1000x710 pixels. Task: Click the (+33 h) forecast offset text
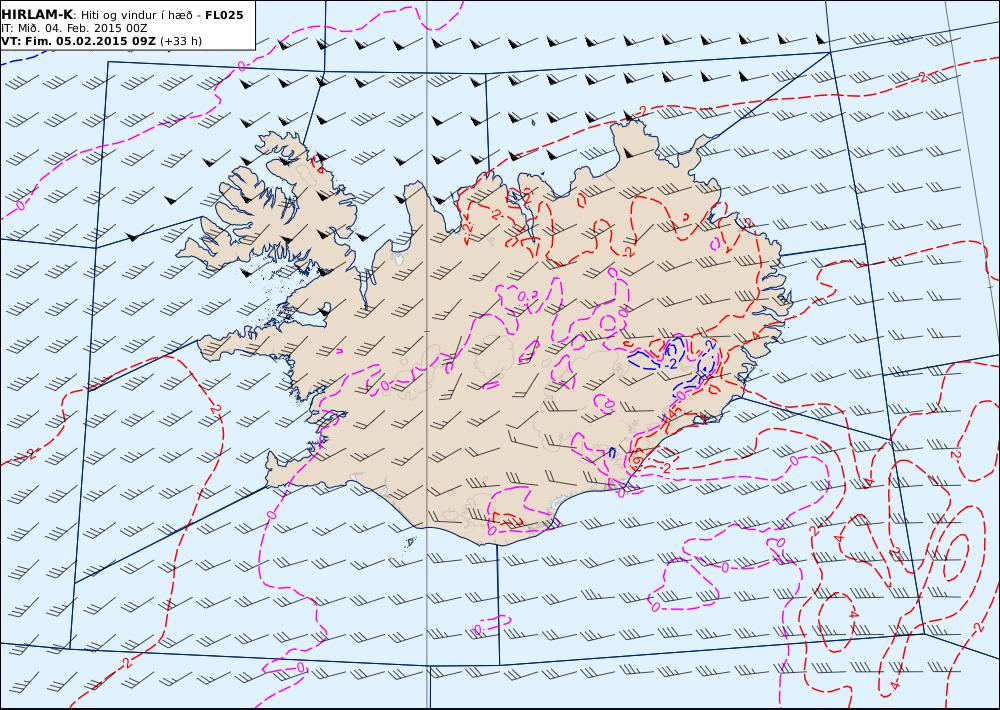(x=180, y=41)
